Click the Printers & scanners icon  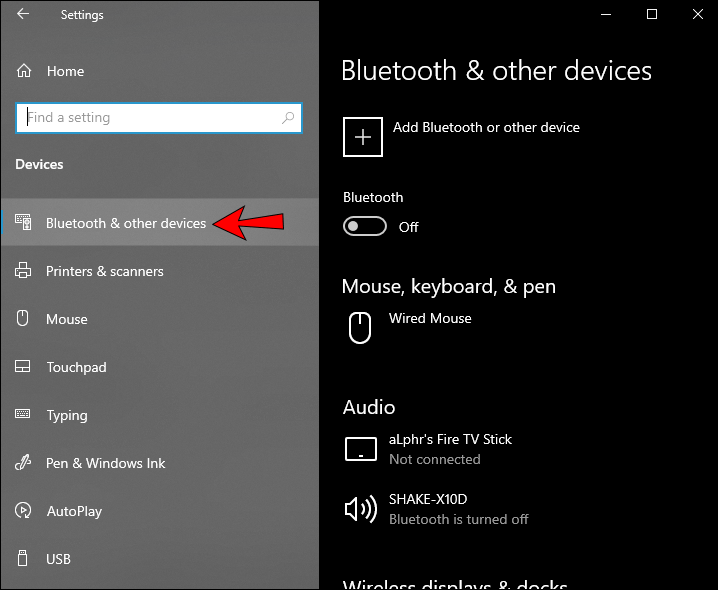coord(24,271)
